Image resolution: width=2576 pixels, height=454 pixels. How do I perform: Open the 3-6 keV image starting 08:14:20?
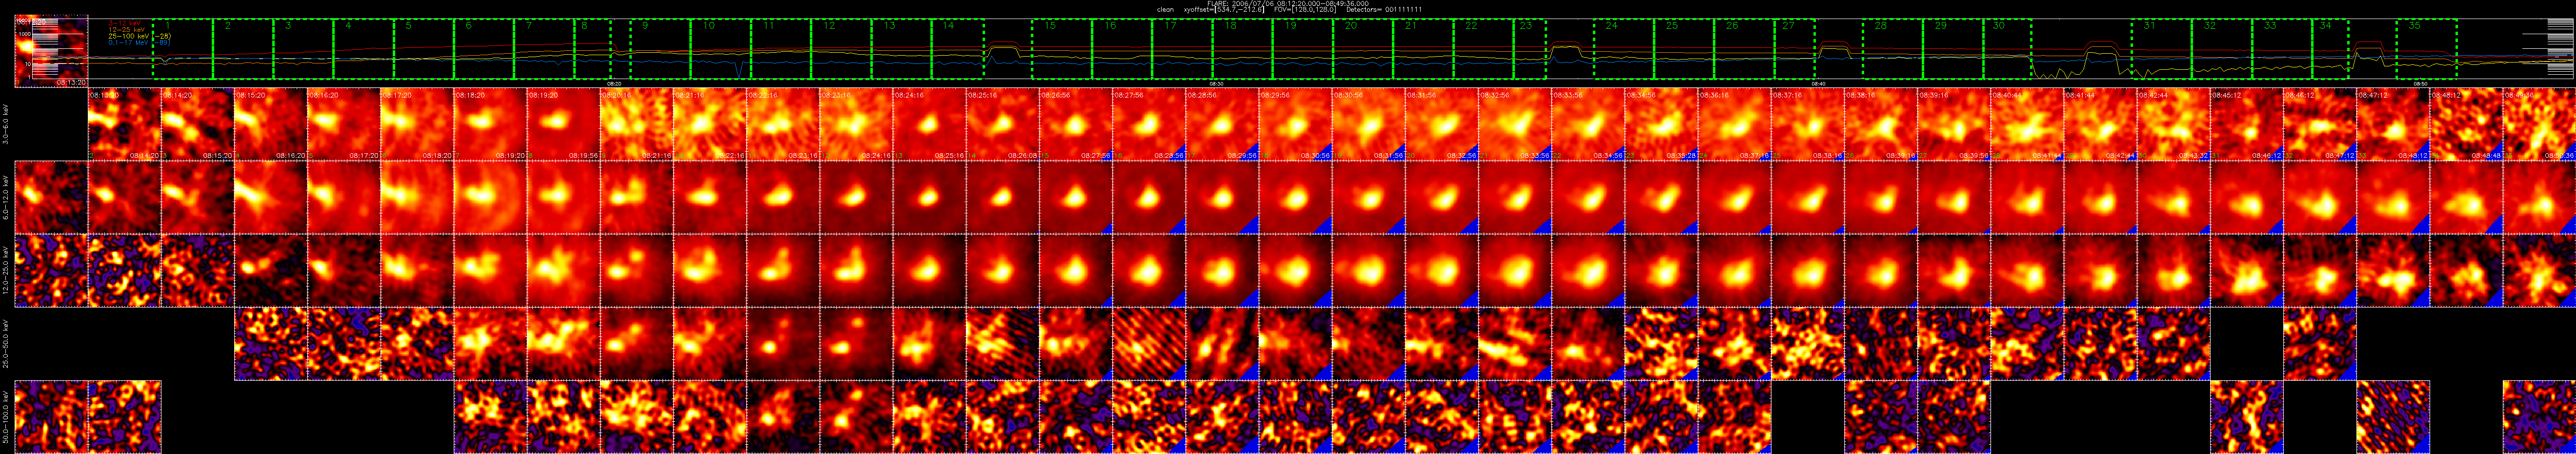[x=198, y=124]
